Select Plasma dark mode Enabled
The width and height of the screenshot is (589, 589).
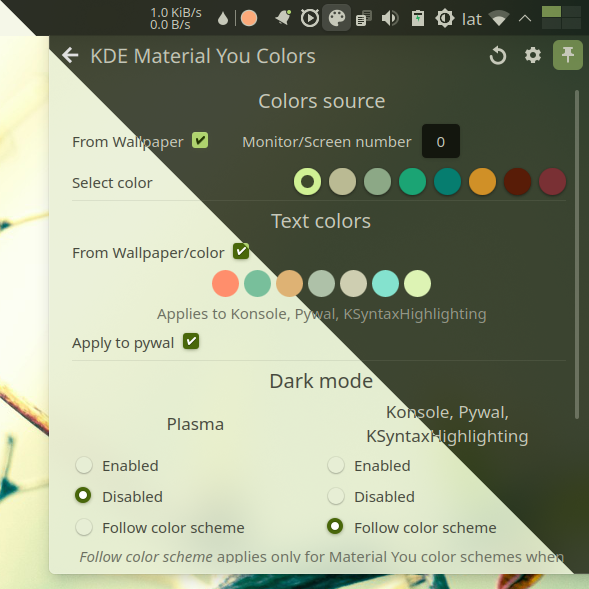tap(83, 465)
